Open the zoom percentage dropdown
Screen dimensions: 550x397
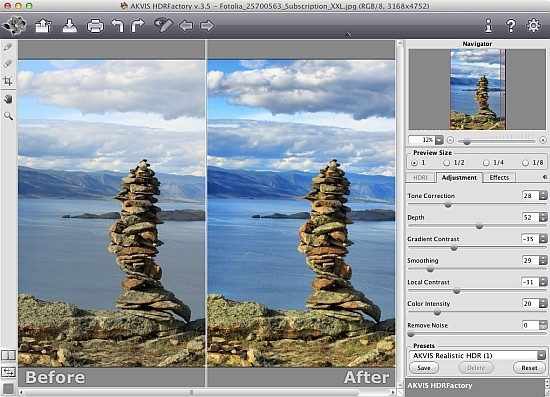tap(439, 140)
